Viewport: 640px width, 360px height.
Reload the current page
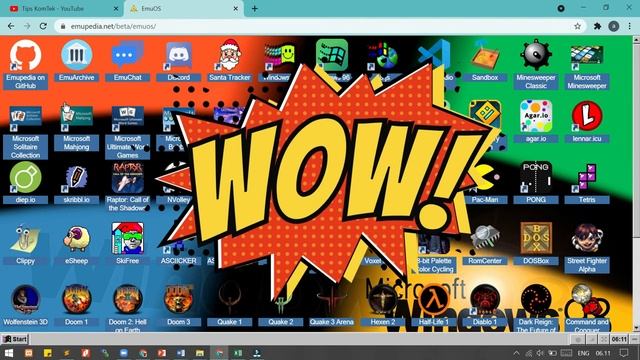(x=43, y=26)
